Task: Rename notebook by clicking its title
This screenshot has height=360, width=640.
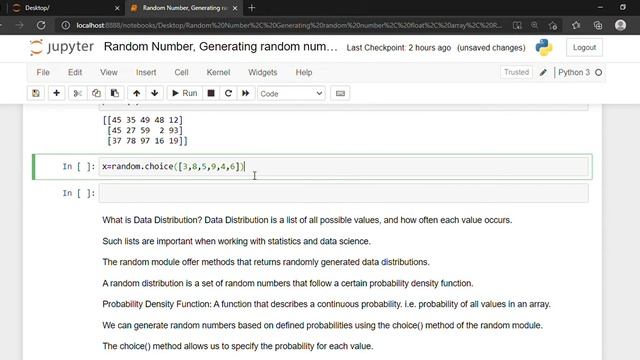Action: (220, 47)
